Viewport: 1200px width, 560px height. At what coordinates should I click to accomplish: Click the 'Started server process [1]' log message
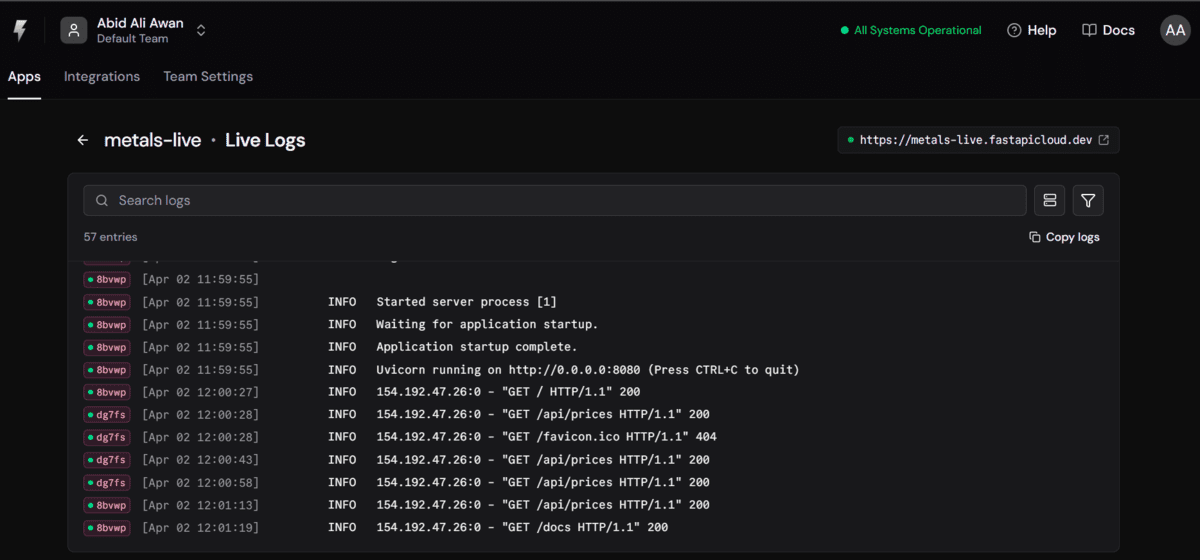(466, 302)
